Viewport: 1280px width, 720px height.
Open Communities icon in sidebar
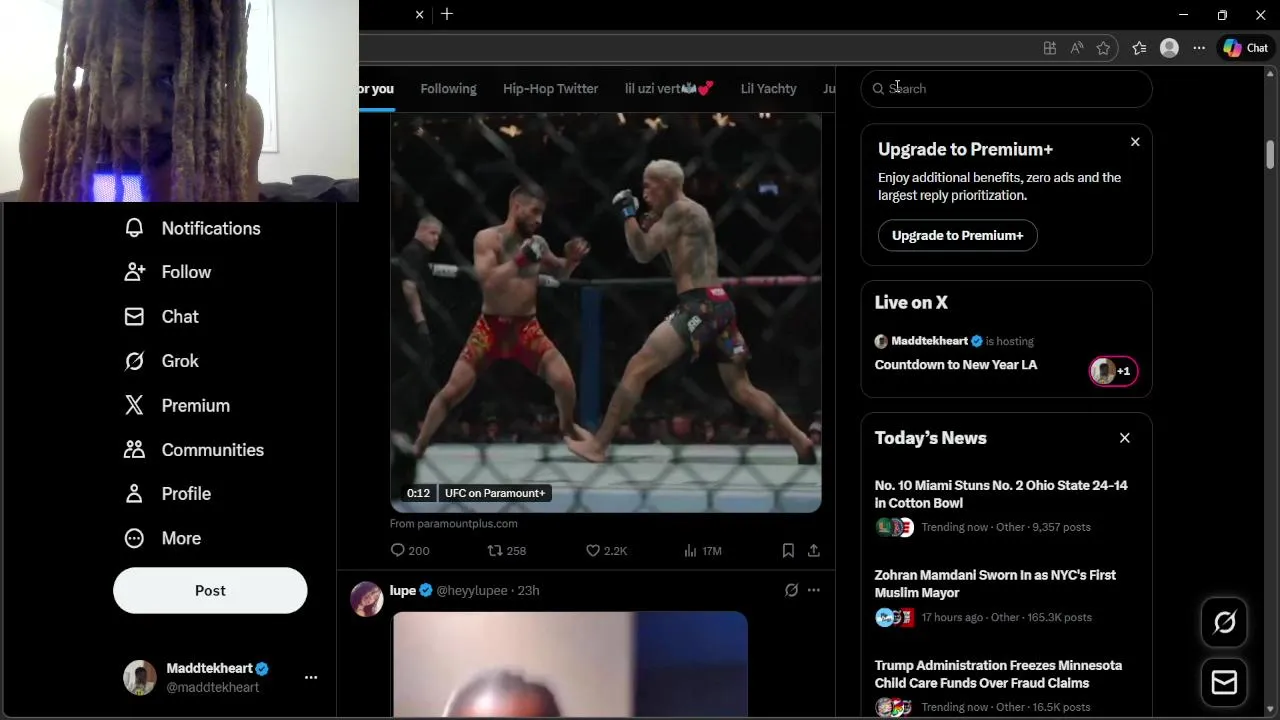tap(134, 450)
